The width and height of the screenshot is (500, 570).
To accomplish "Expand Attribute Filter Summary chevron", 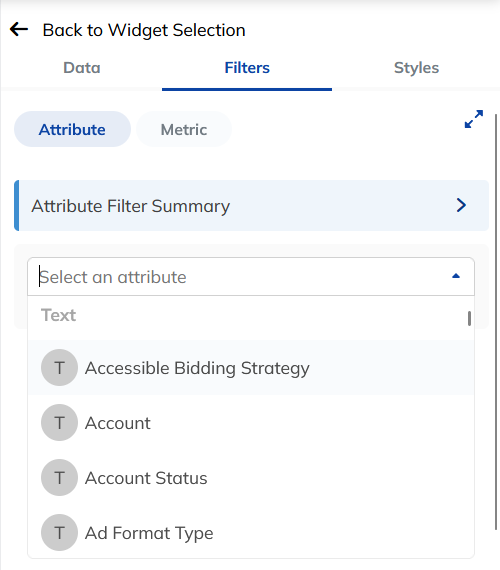I will tap(461, 205).
